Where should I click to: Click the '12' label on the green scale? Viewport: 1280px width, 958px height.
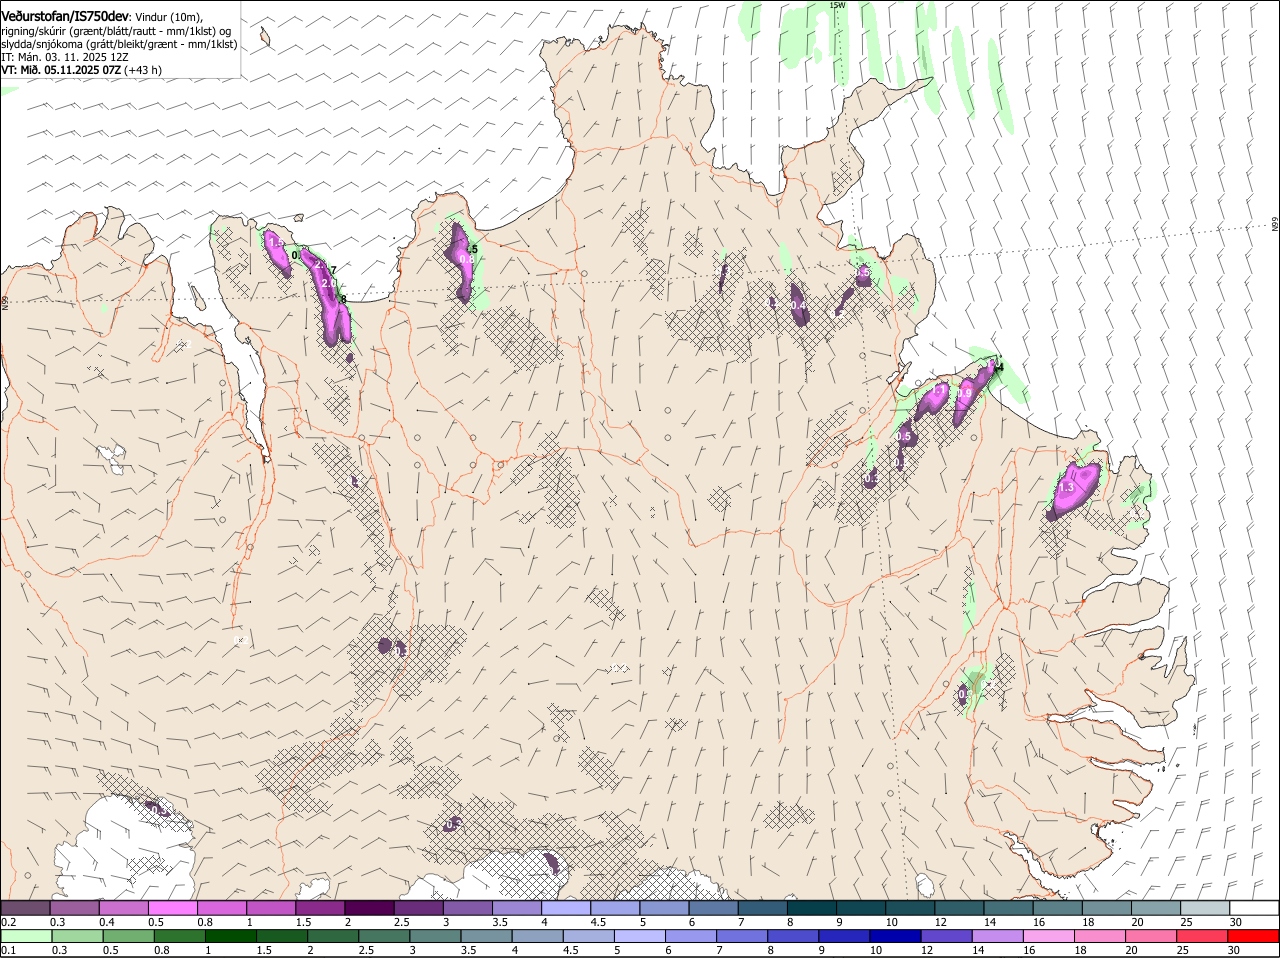pyautogui.click(x=928, y=950)
